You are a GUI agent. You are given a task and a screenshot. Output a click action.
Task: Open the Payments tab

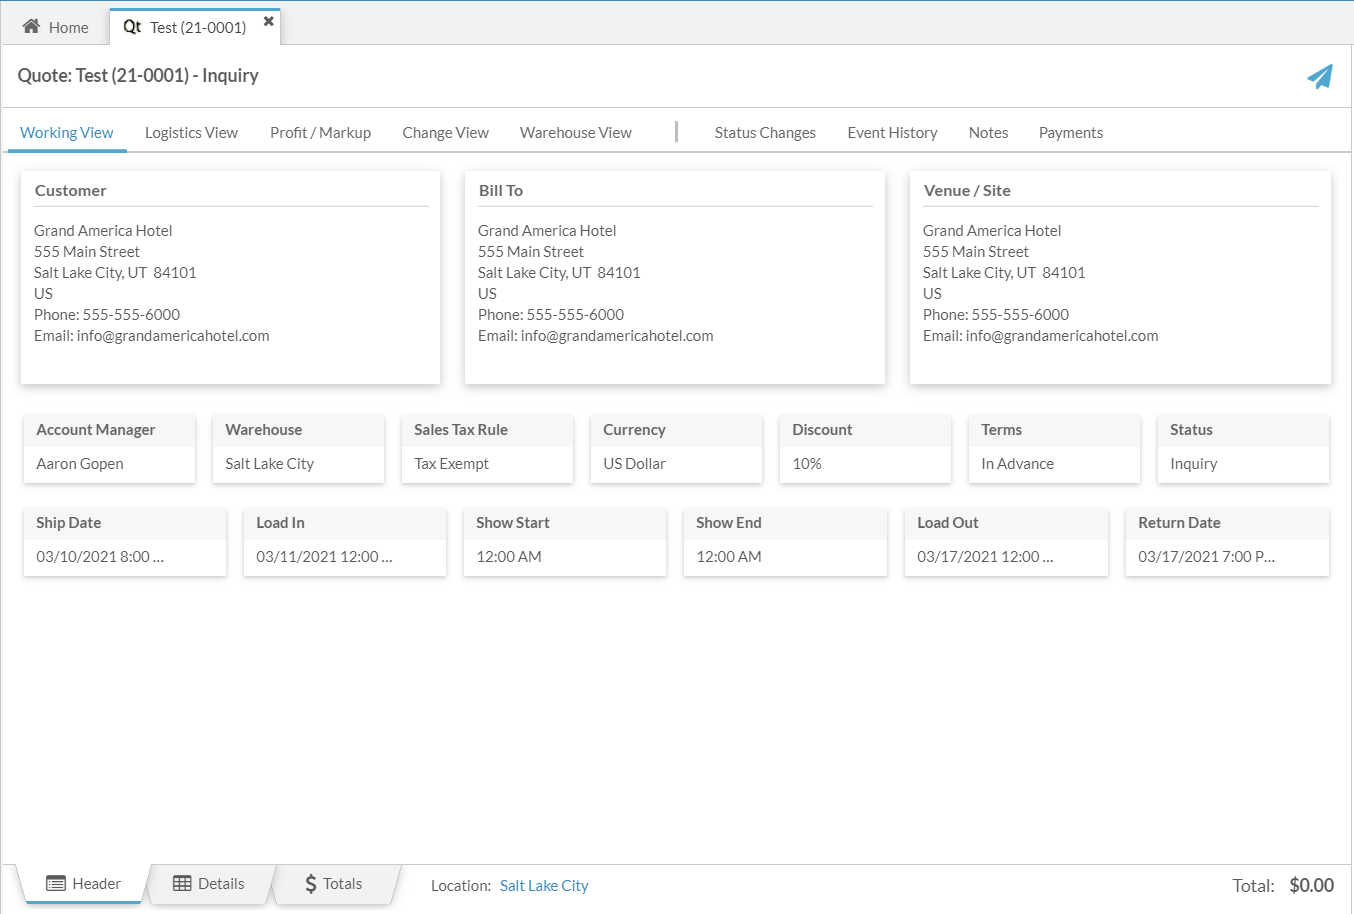click(1070, 133)
